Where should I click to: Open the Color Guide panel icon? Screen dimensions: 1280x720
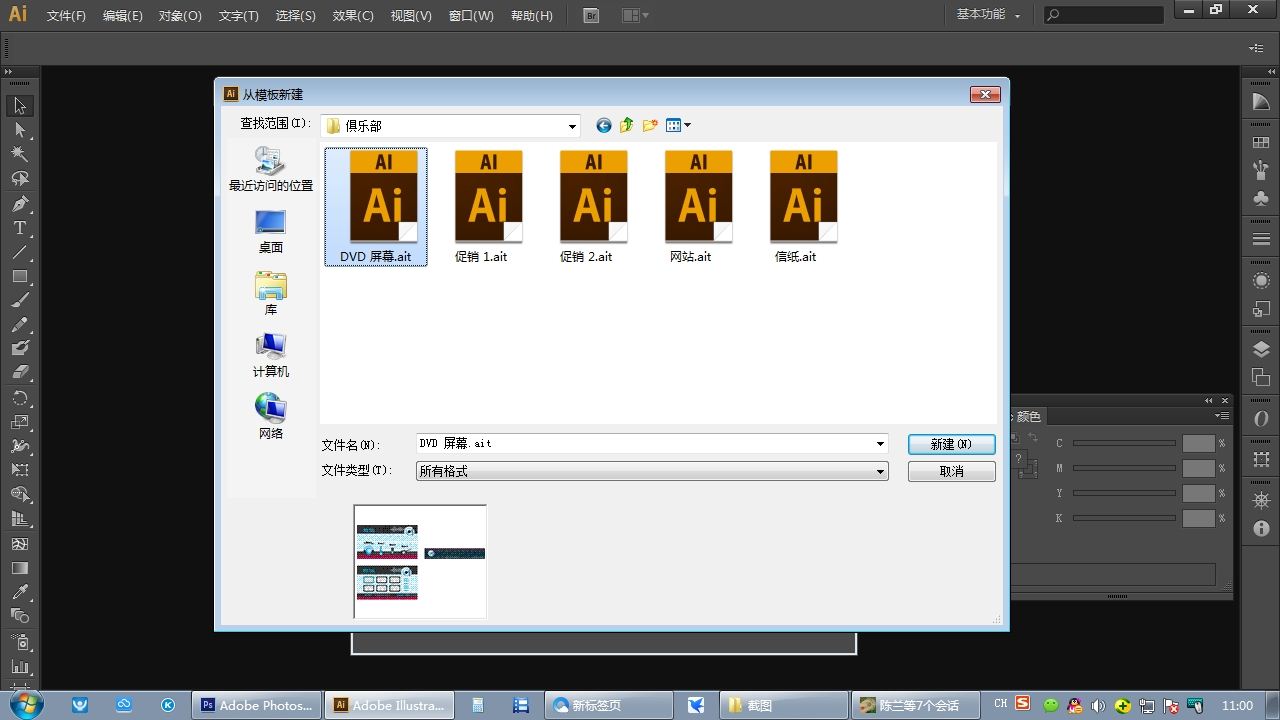tap(1261, 102)
